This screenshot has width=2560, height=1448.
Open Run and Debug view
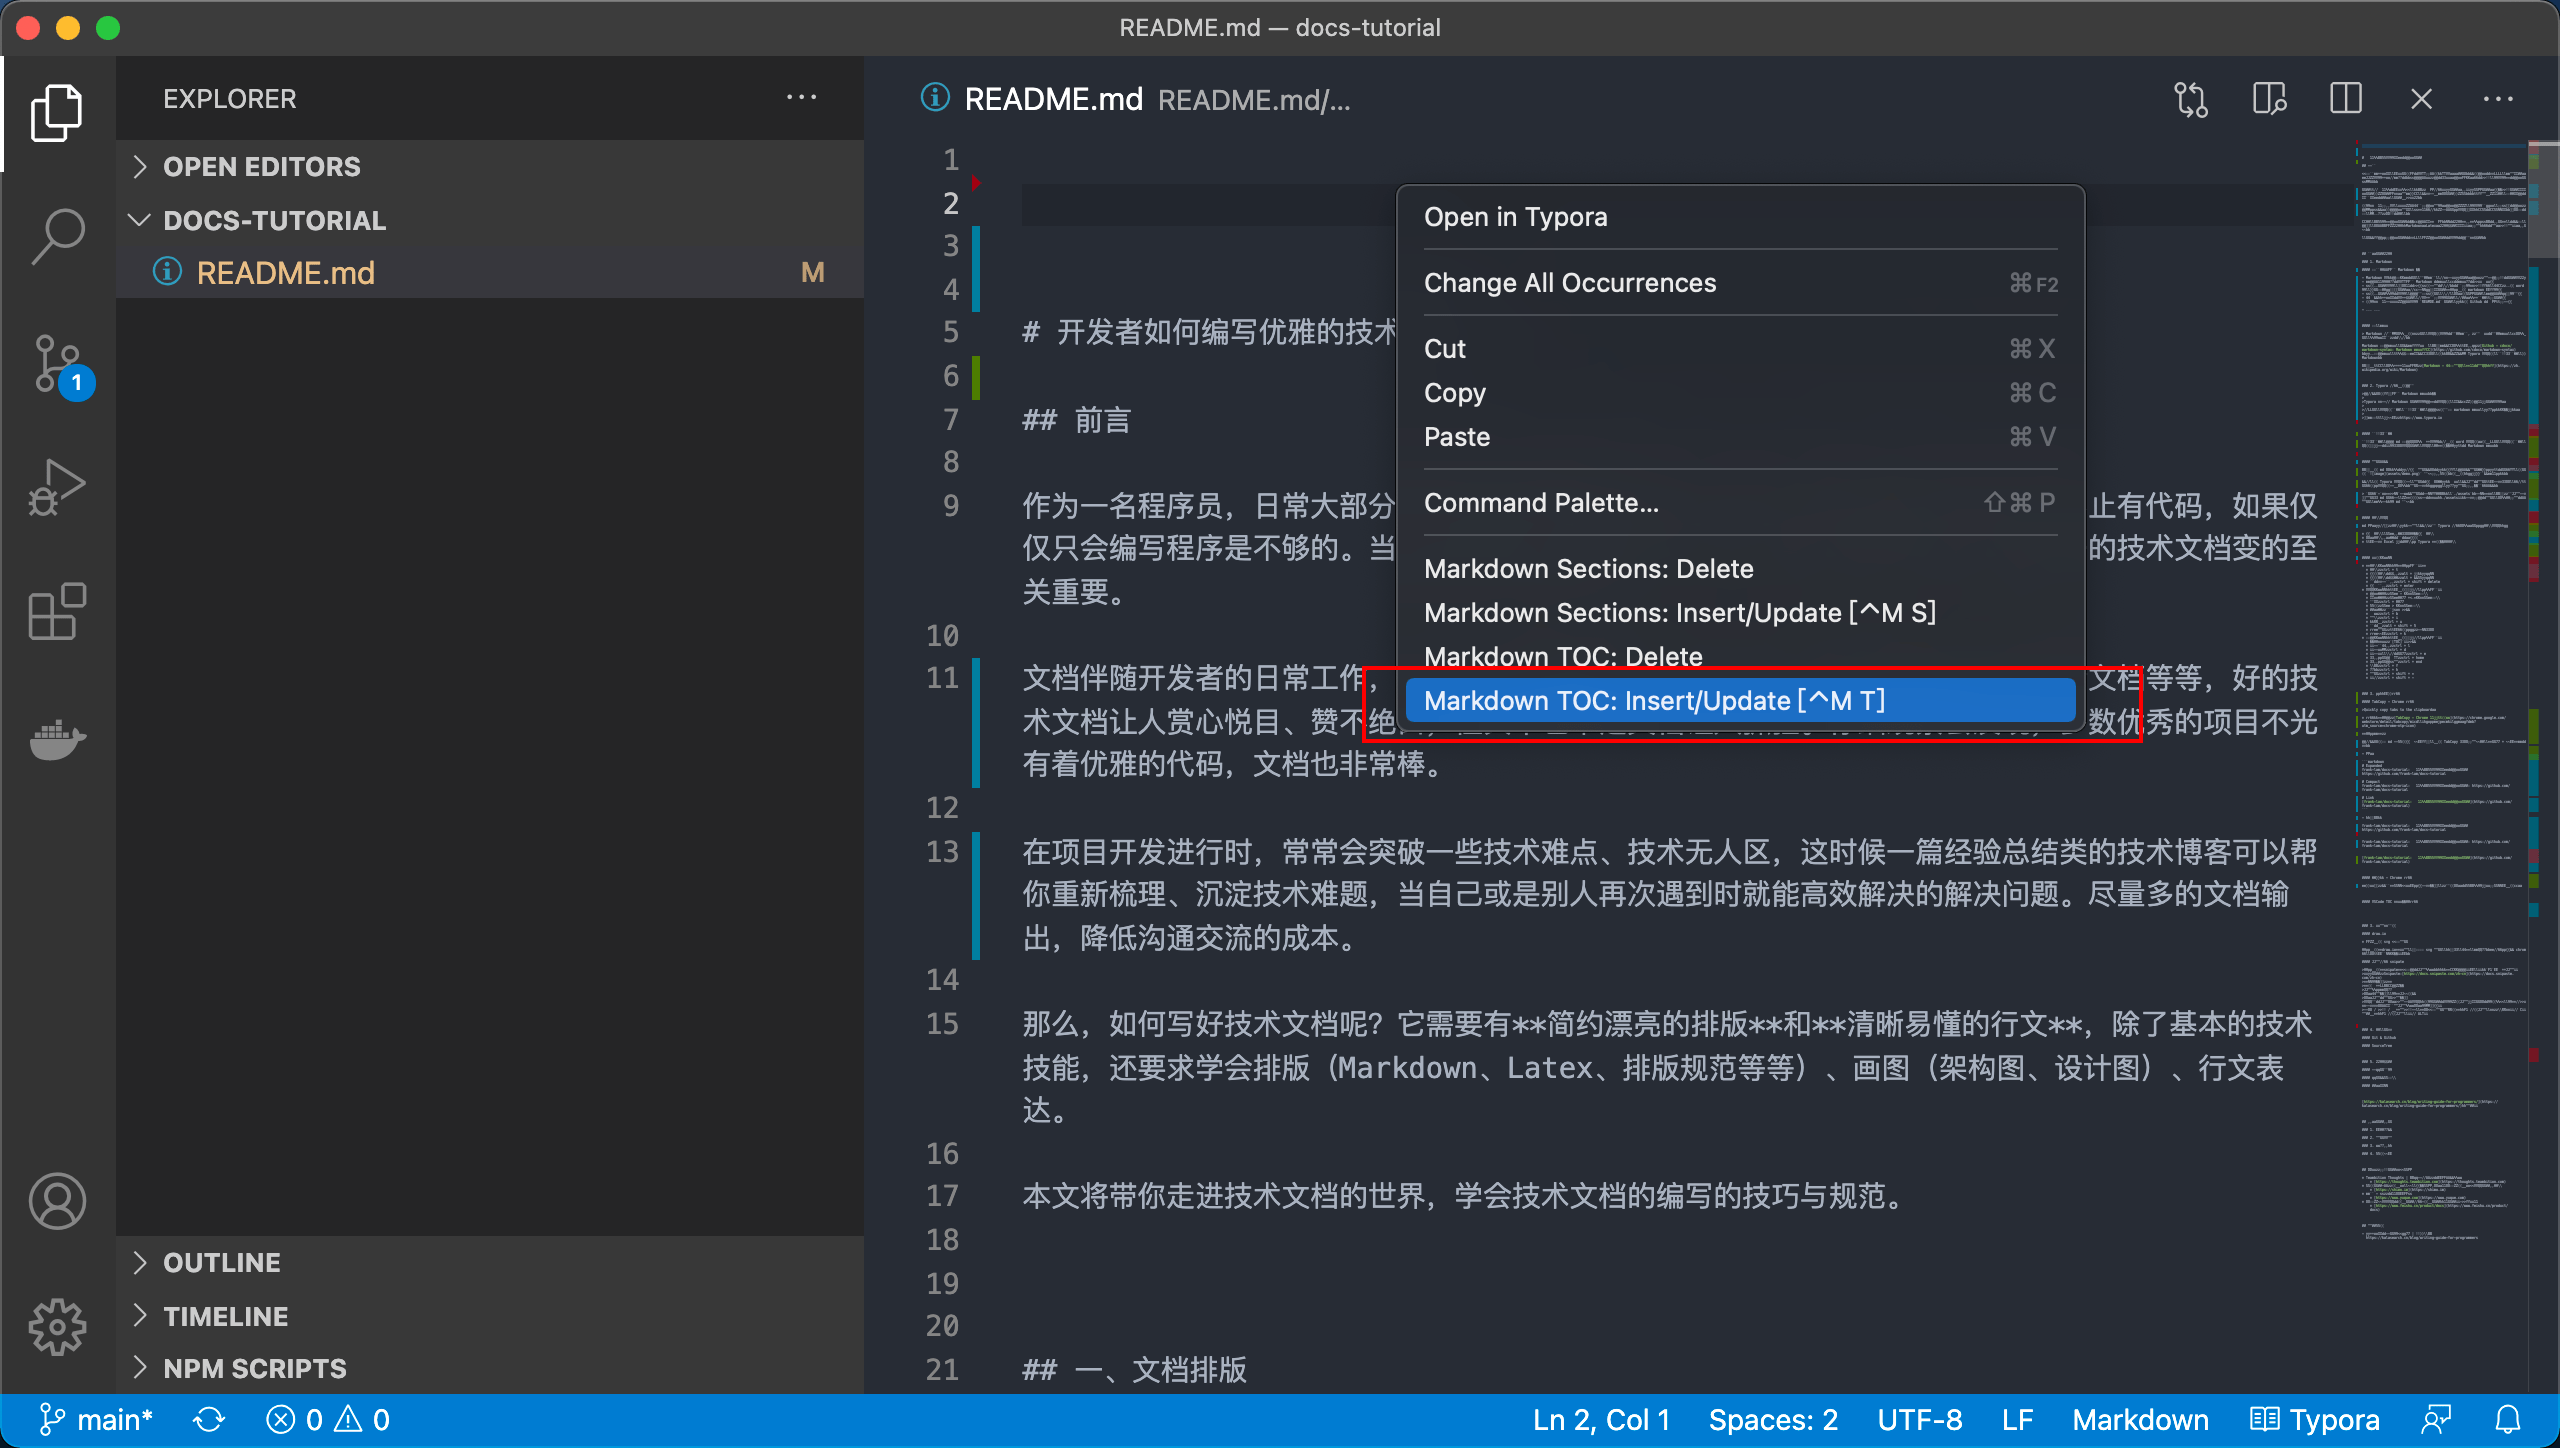(58, 487)
